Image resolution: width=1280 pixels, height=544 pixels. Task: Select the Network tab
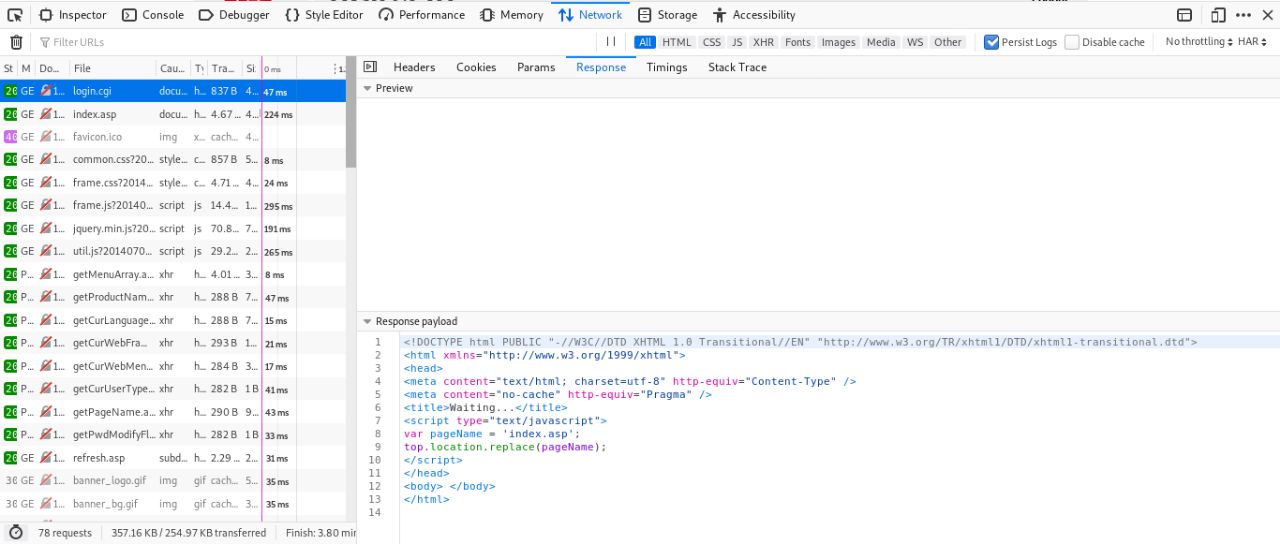pos(590,15)
